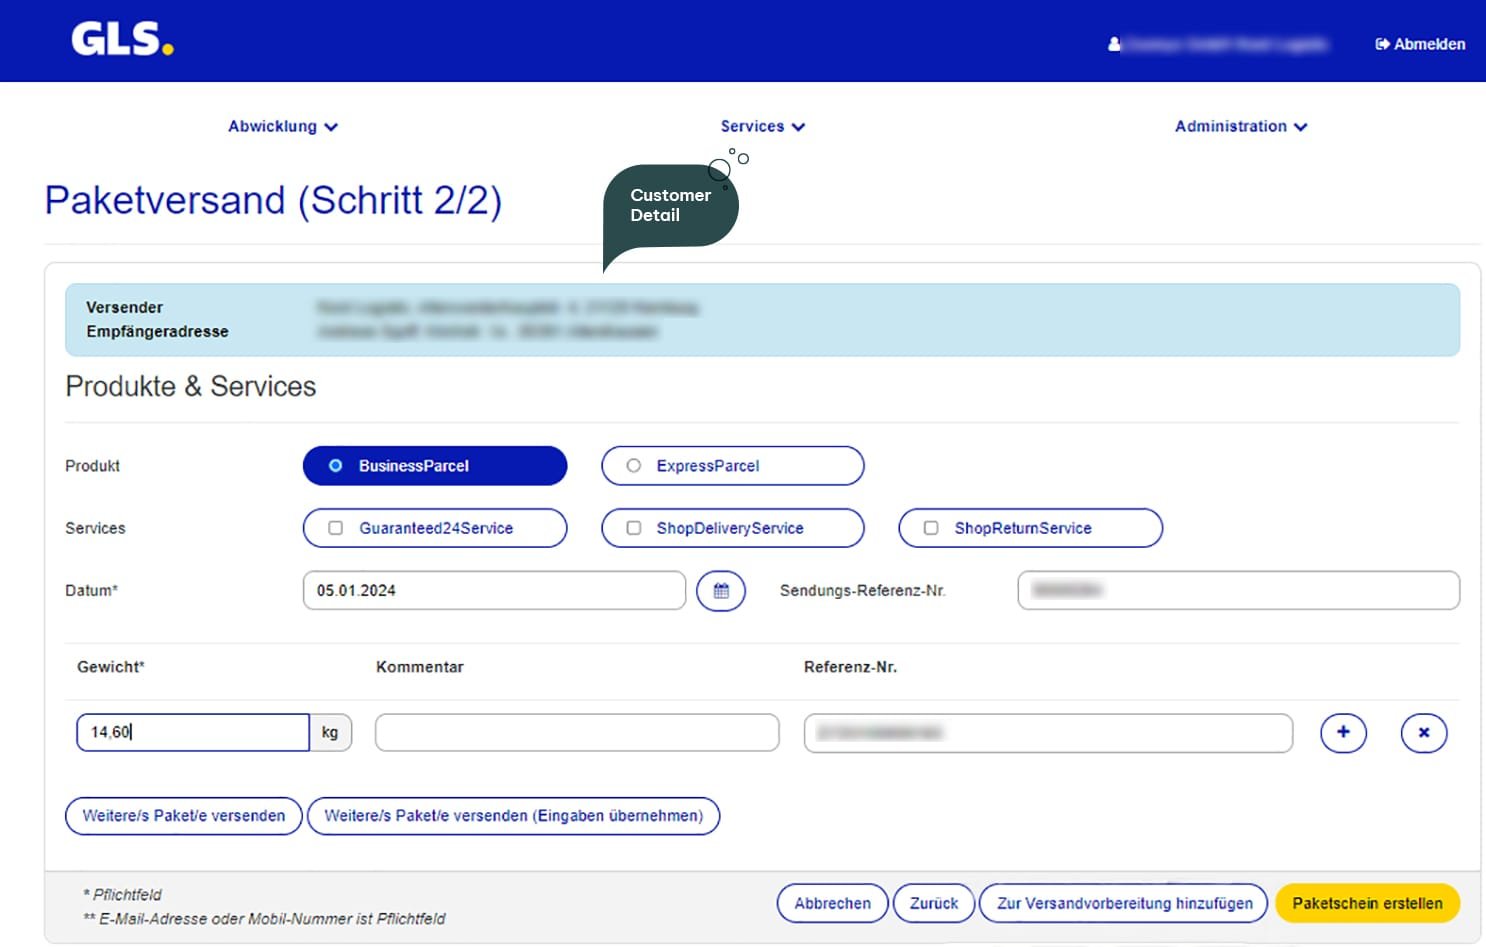Image resolution: width=1486 pixels, height=947 pixels.
Task: Select ExpressParcel product option
Action: (732, 466)
